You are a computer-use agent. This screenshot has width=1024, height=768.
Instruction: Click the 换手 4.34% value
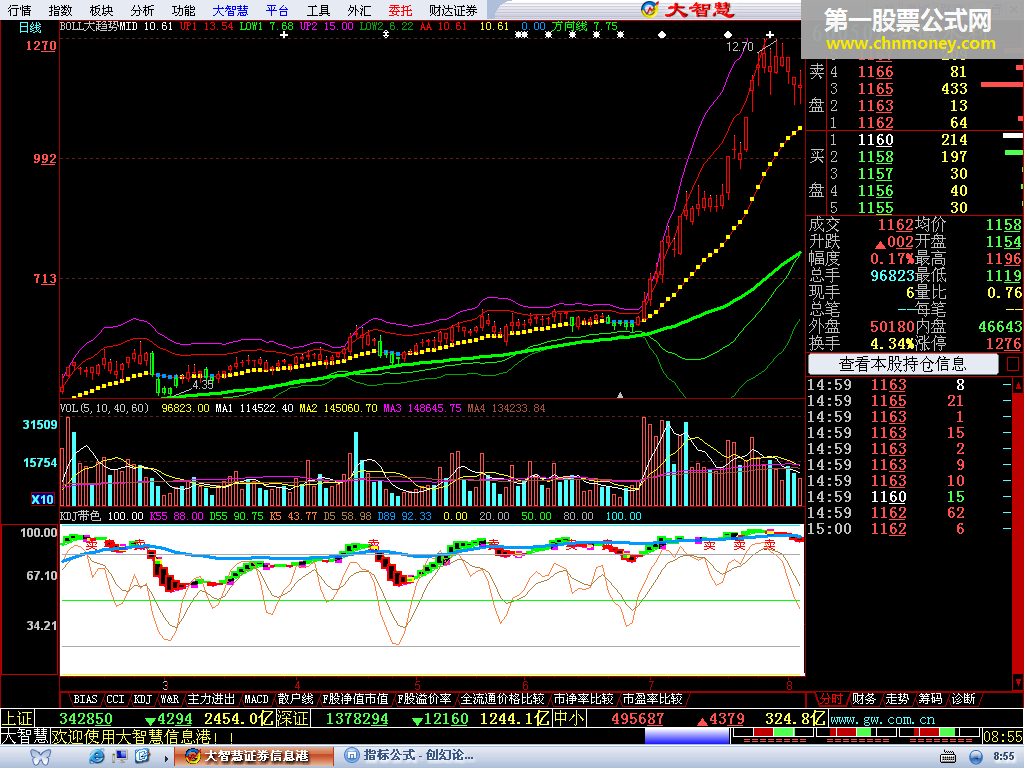(x=891, y=343)
